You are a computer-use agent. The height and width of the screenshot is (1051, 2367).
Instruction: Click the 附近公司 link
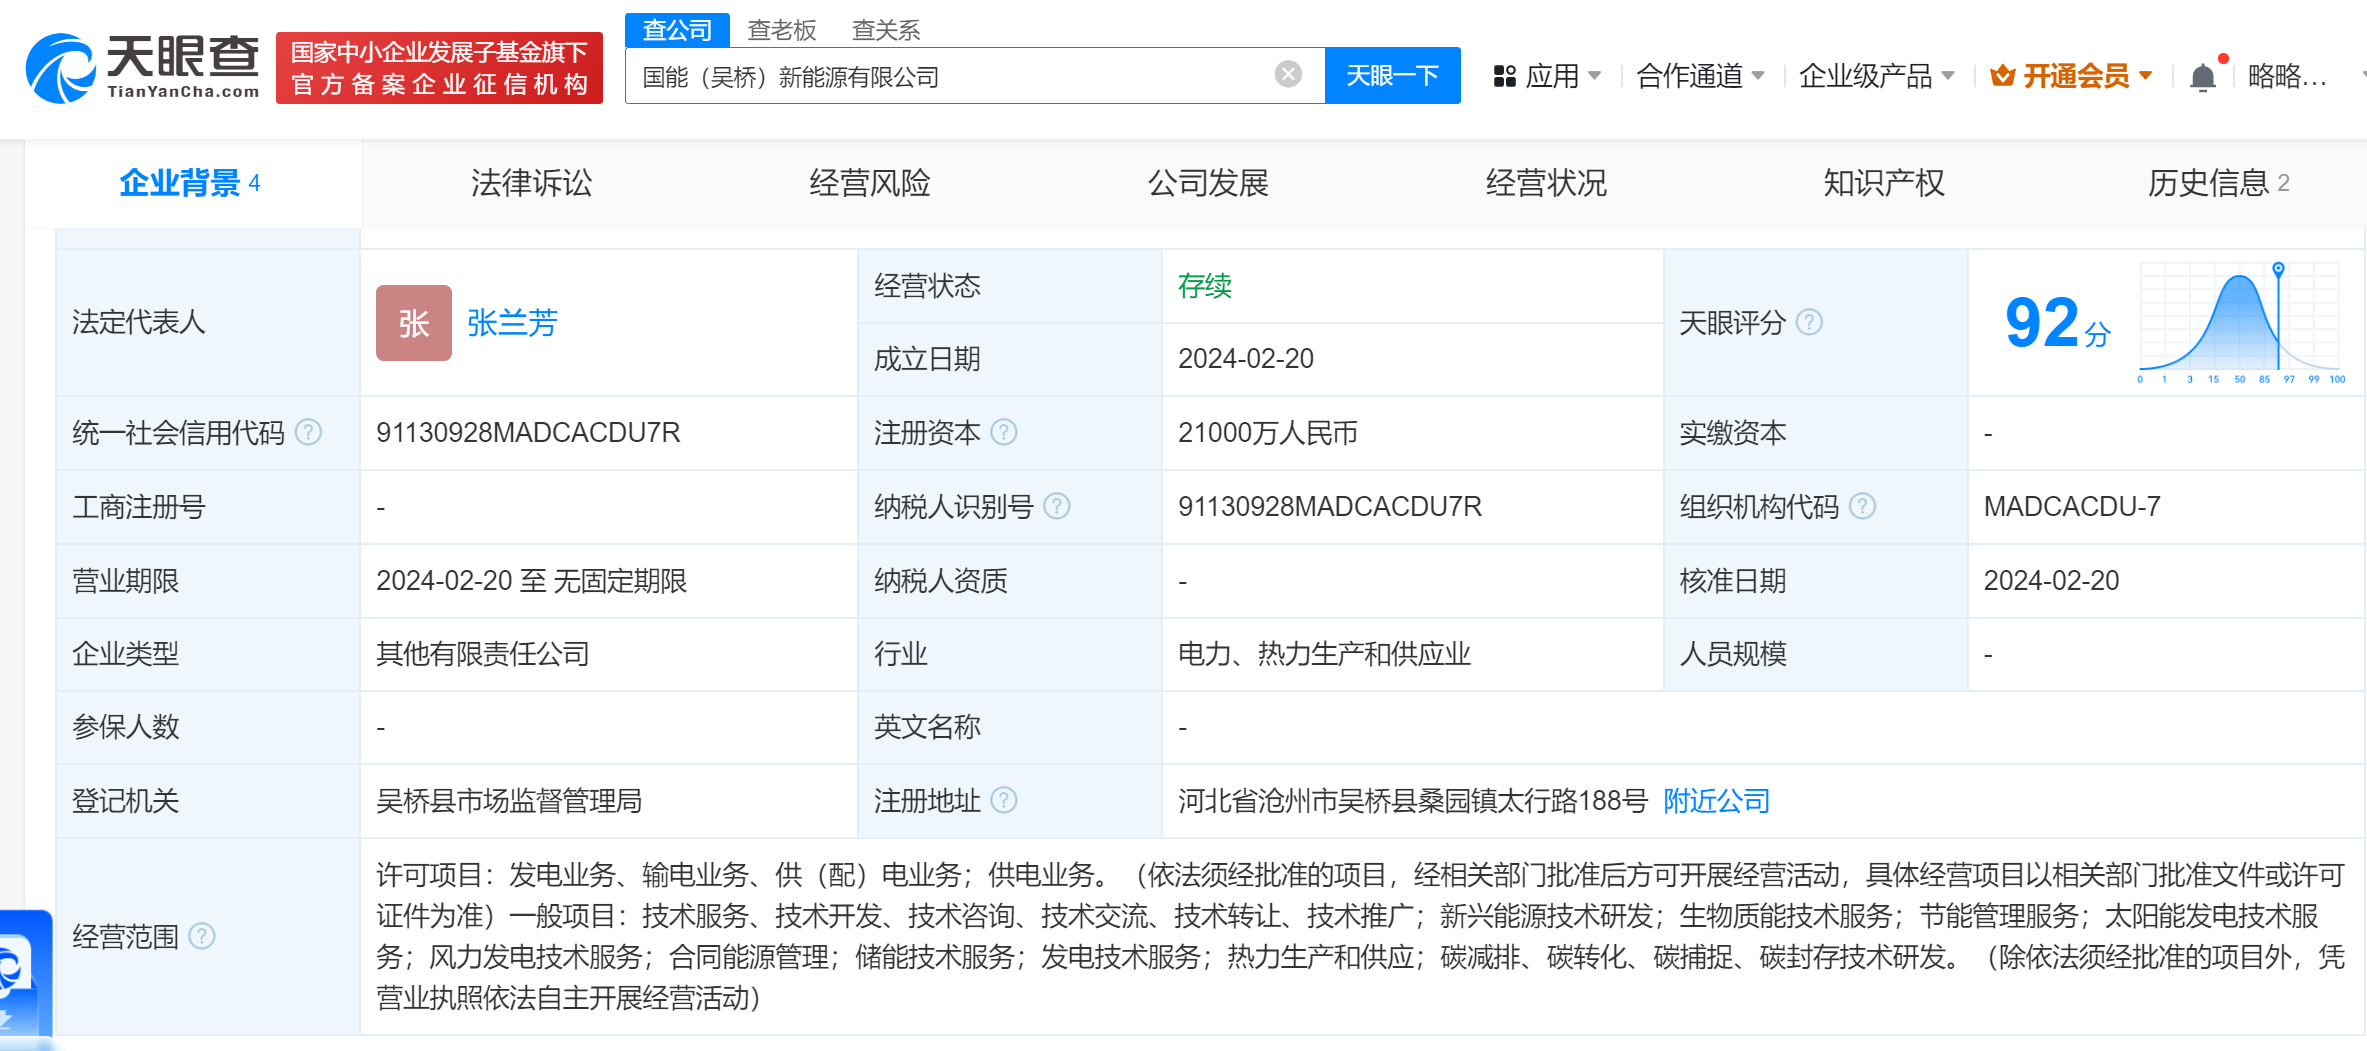pos(1716,800)
